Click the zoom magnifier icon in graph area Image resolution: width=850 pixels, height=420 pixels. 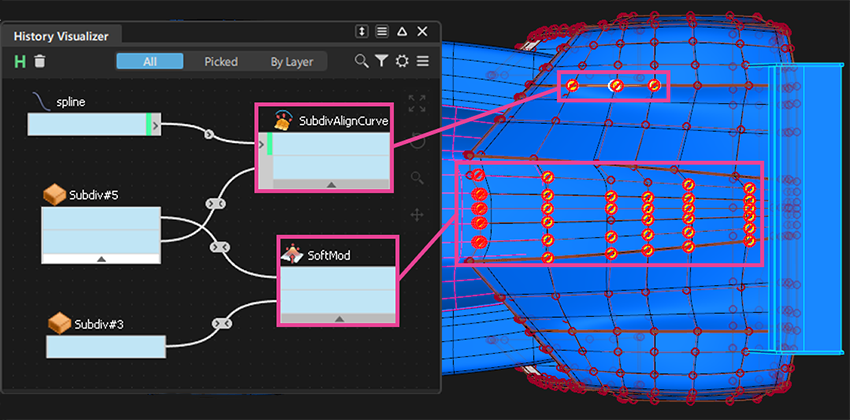tap(417, 178)
